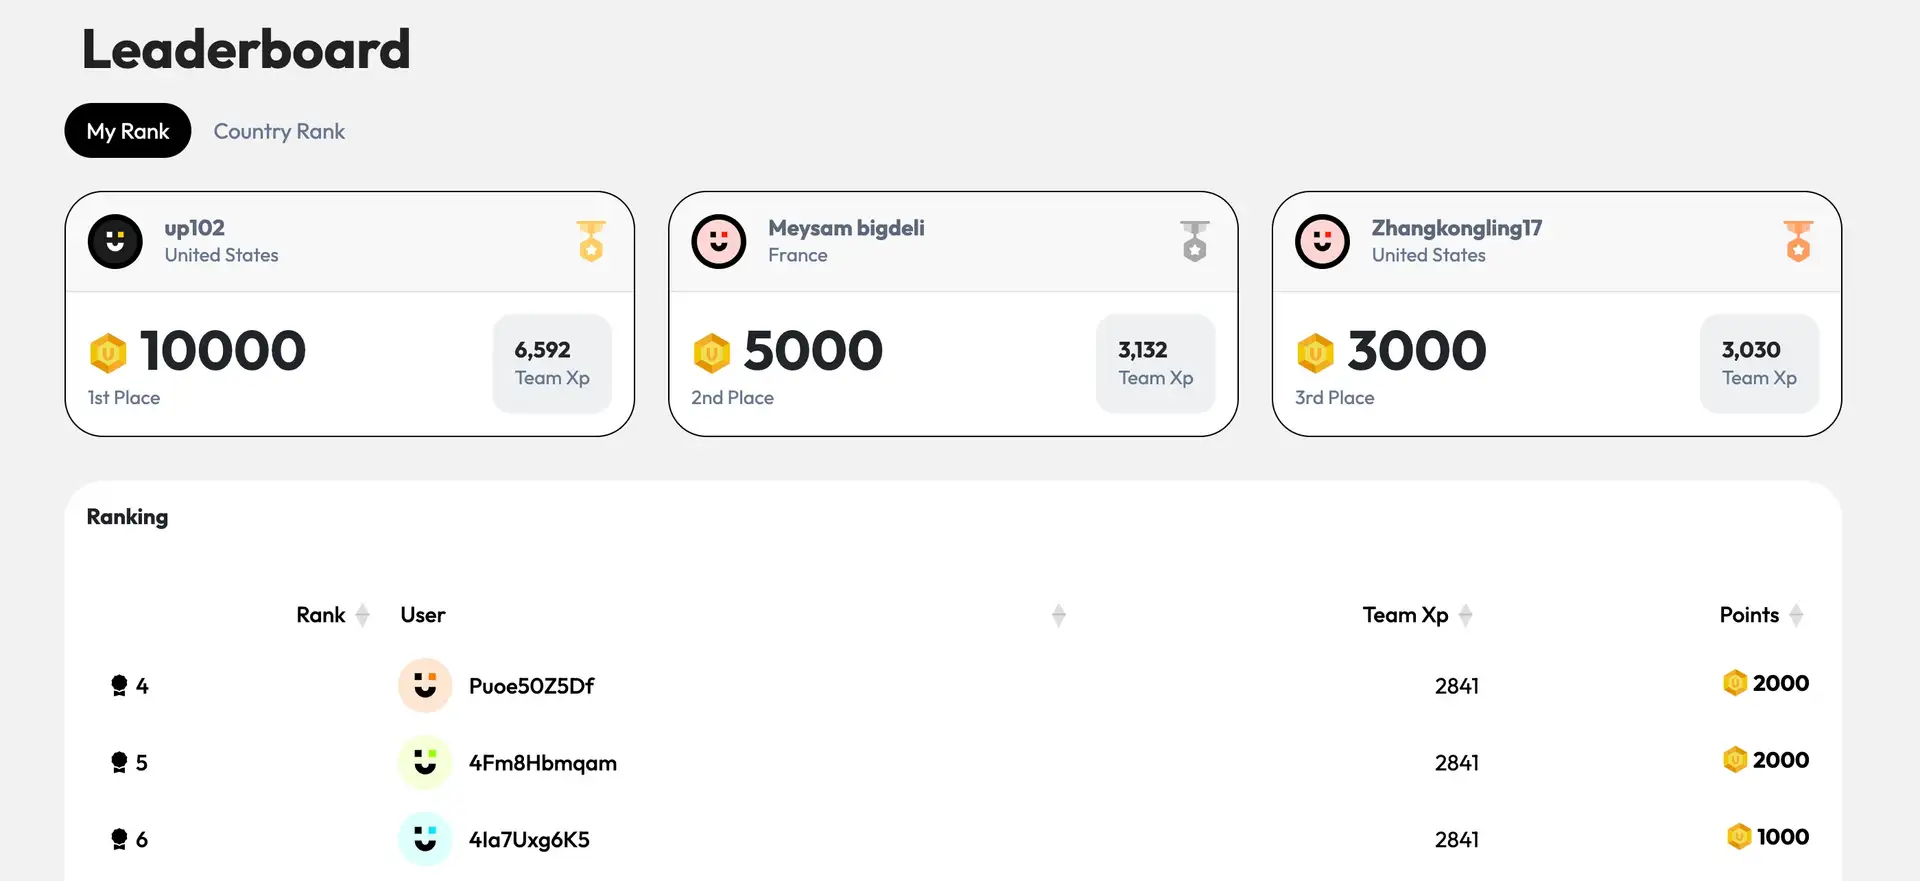The width and height of the screenshot is (1920, 881).
Task: Click the gold coin beside 10000
Action: [x=108, y=352]
